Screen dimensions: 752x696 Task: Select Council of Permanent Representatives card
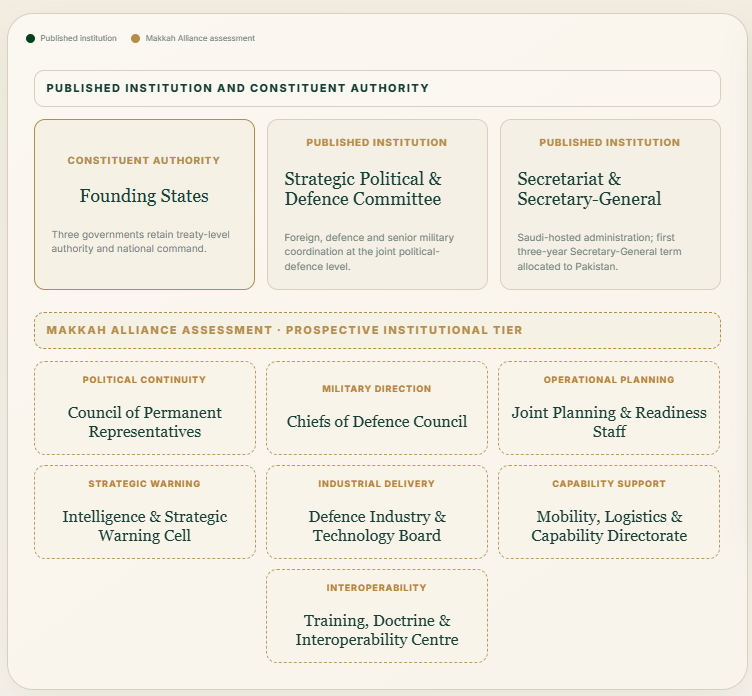144,408
